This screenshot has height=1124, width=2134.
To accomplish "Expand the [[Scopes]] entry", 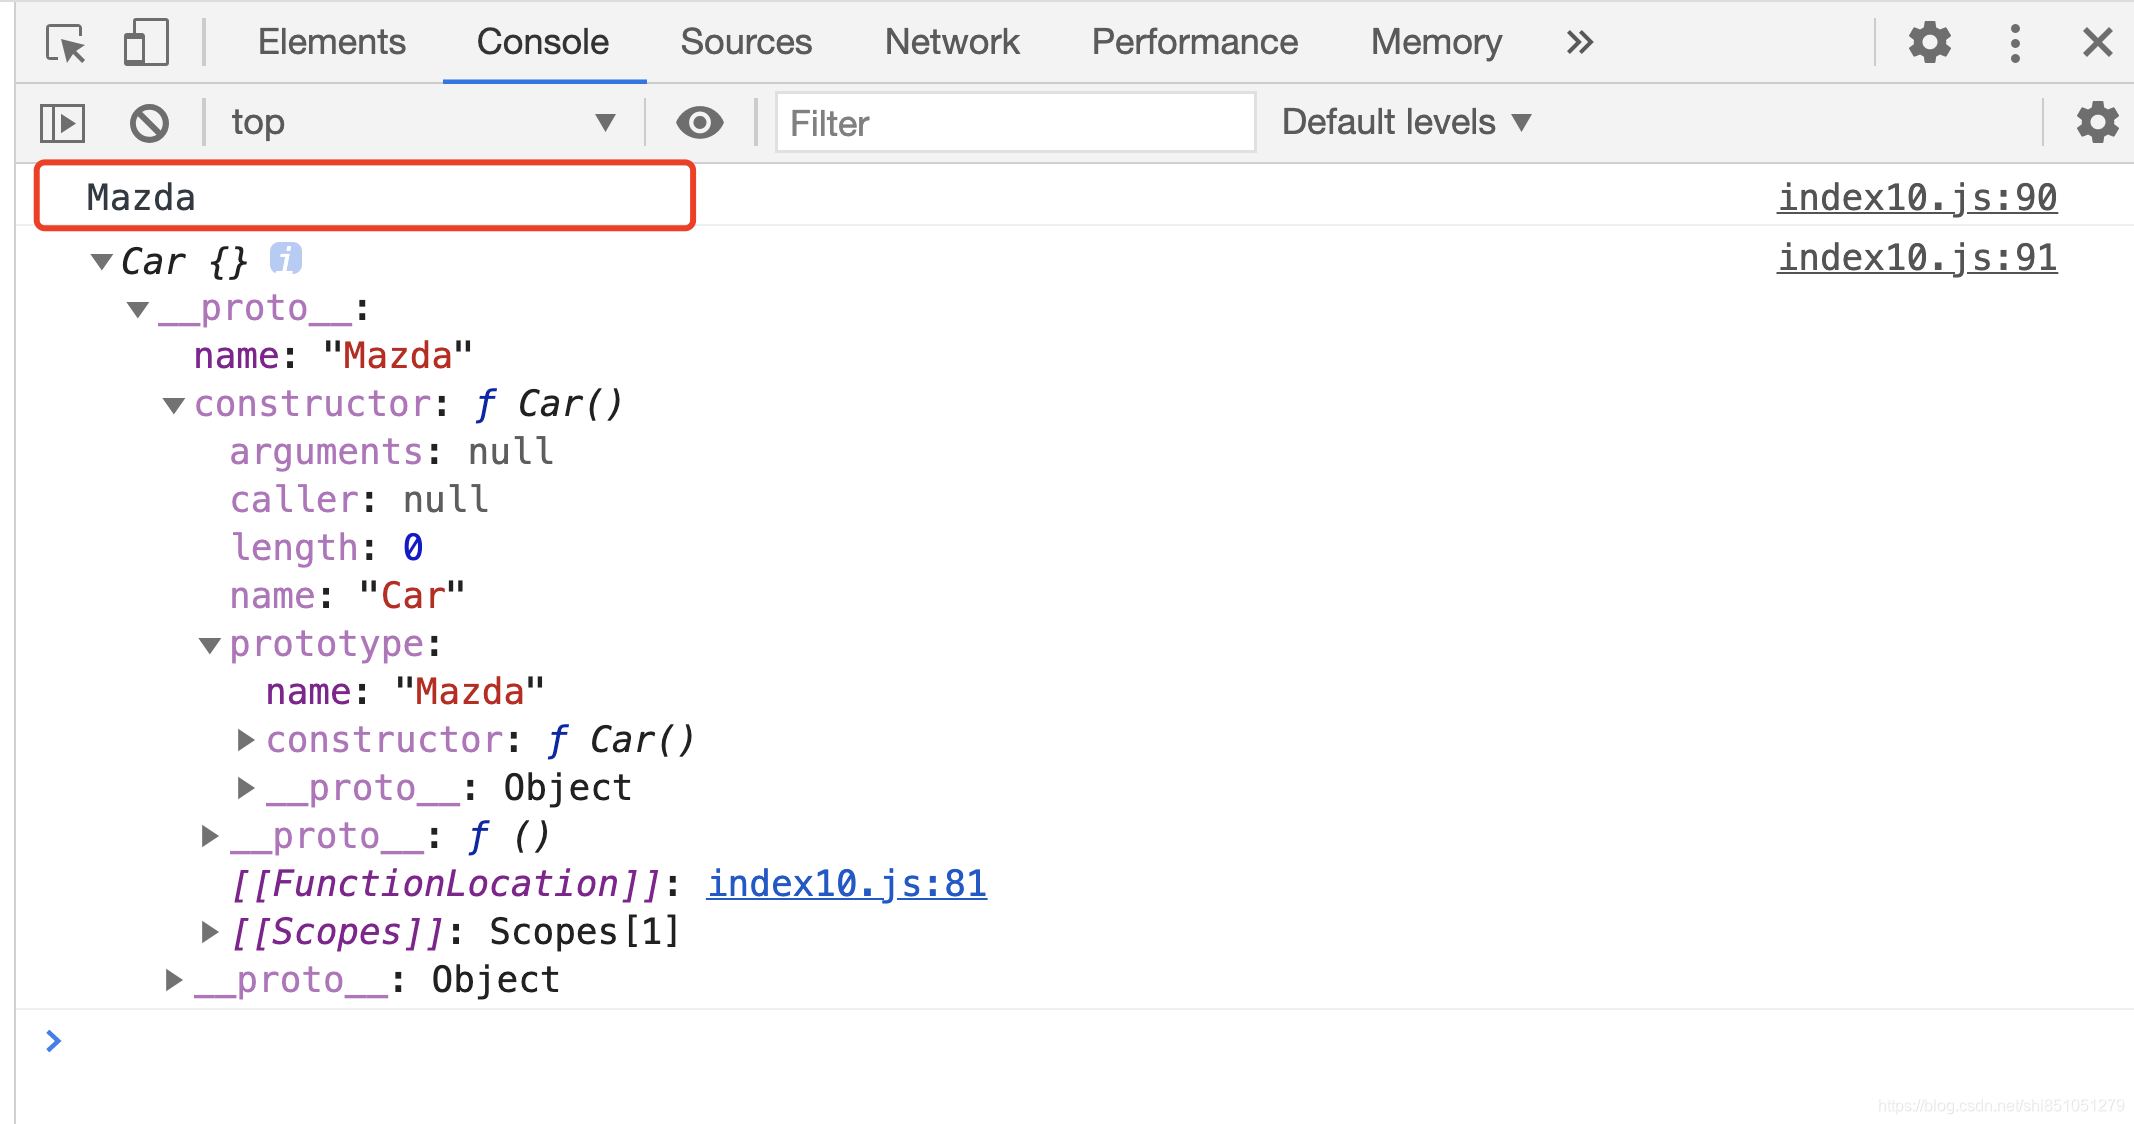I will [x=209, y=932].
